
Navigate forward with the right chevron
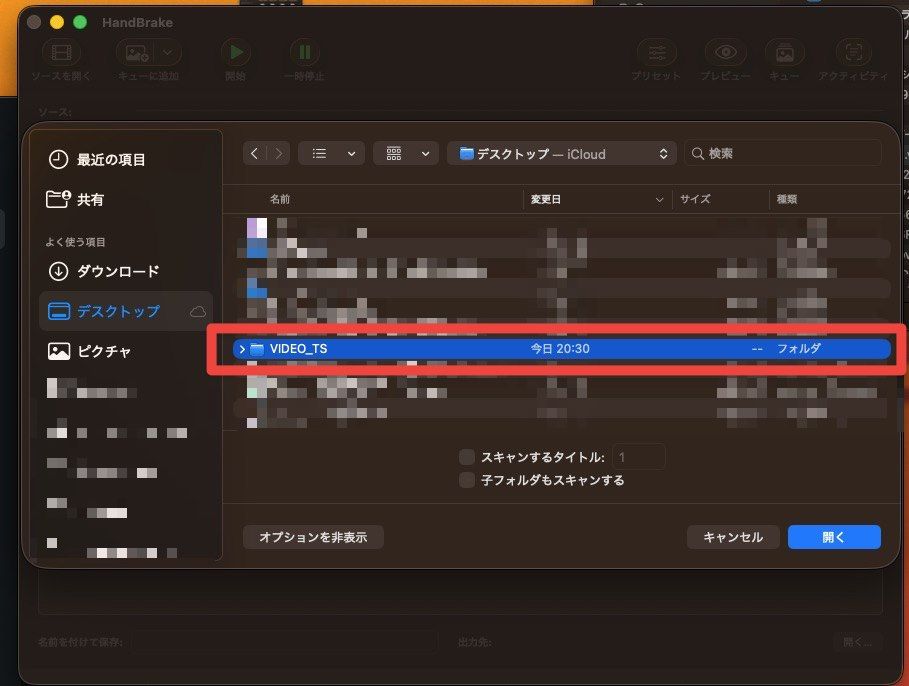tap(278, 154)
